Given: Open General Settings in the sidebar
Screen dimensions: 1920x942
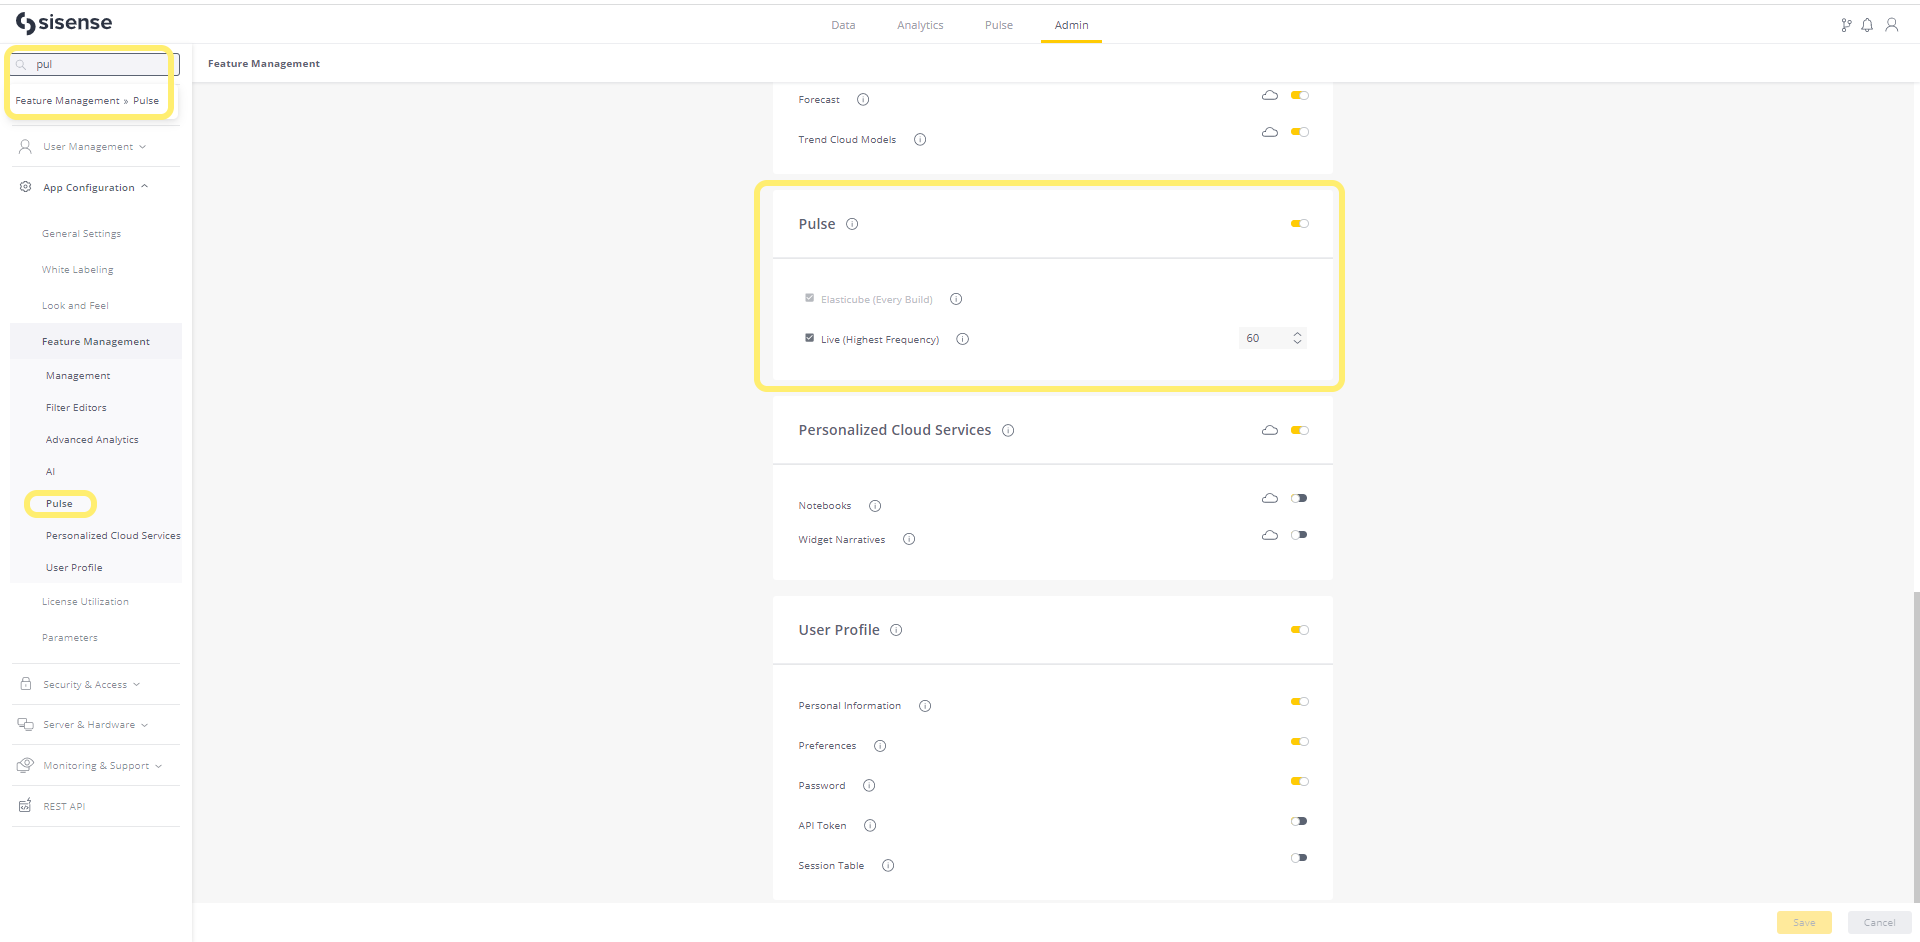Looking at the screenshot, I should 81,234.
